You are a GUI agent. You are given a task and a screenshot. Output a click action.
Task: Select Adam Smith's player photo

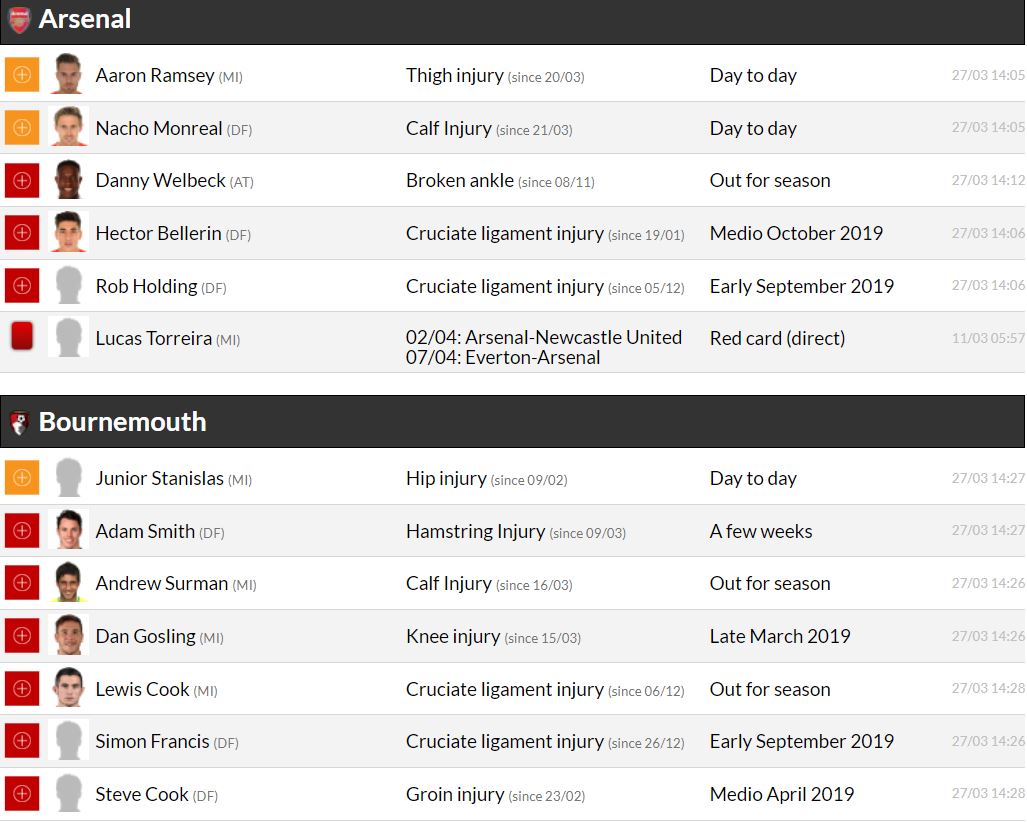point(69,531)
